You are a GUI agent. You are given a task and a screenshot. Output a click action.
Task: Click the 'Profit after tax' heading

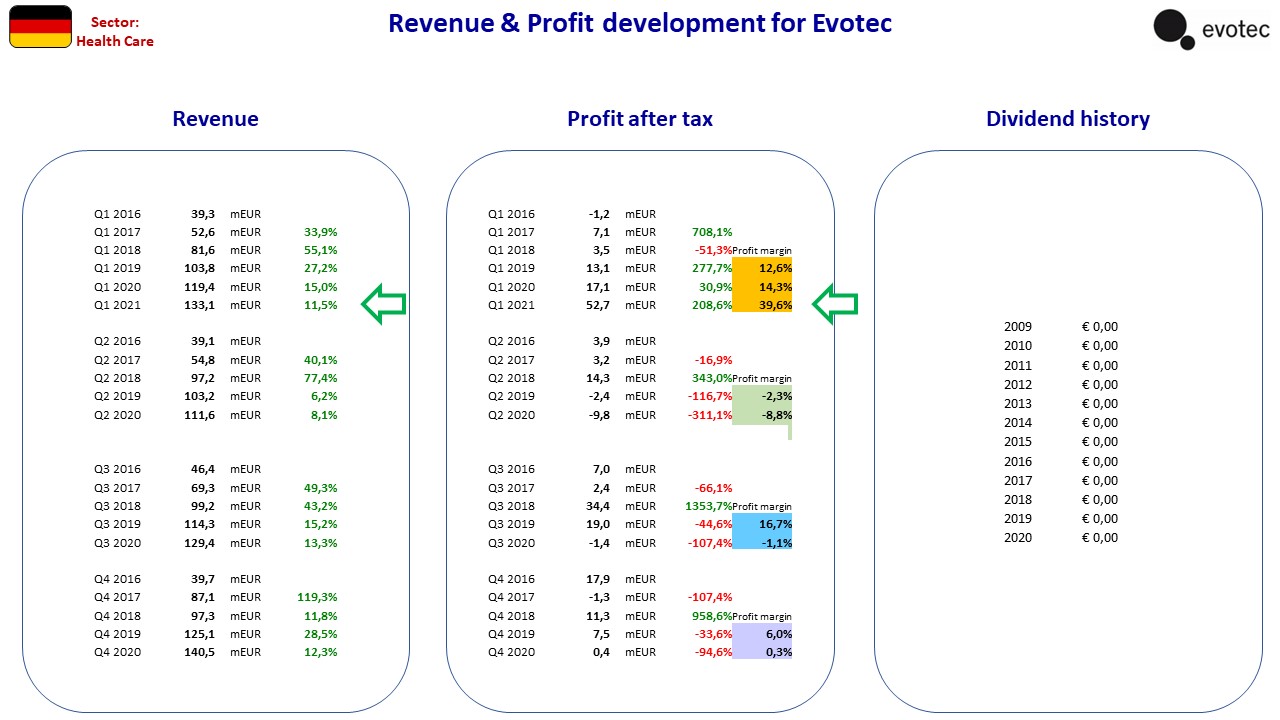click(x=640, y=119)
